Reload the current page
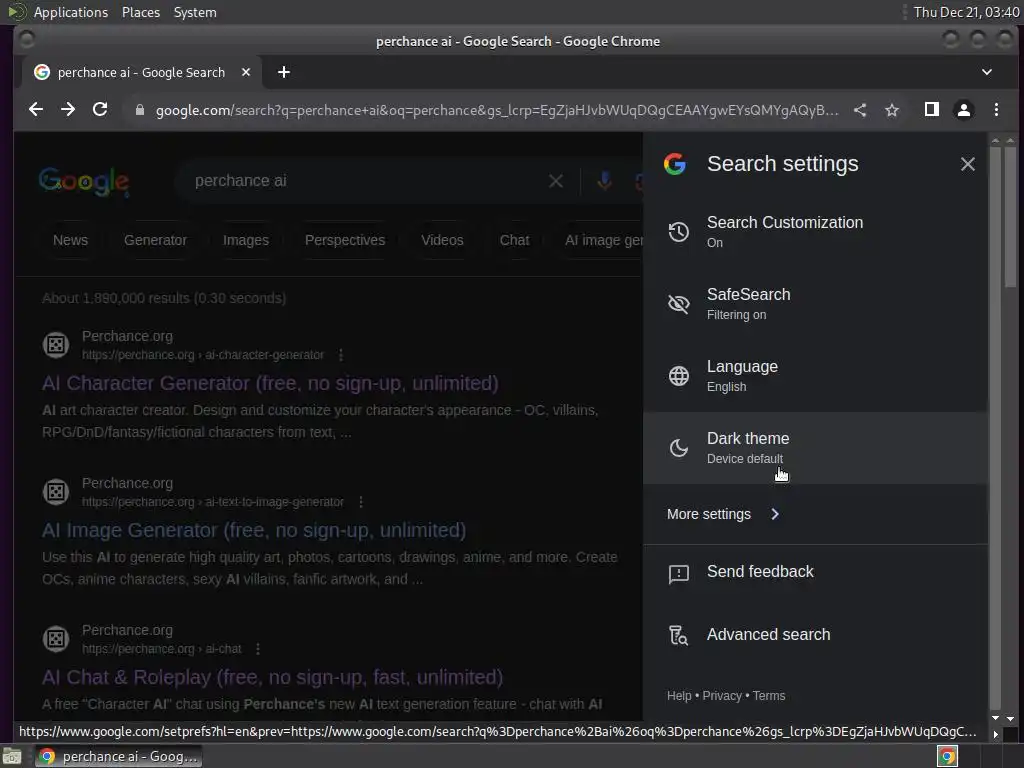 (x=100, y=110)
